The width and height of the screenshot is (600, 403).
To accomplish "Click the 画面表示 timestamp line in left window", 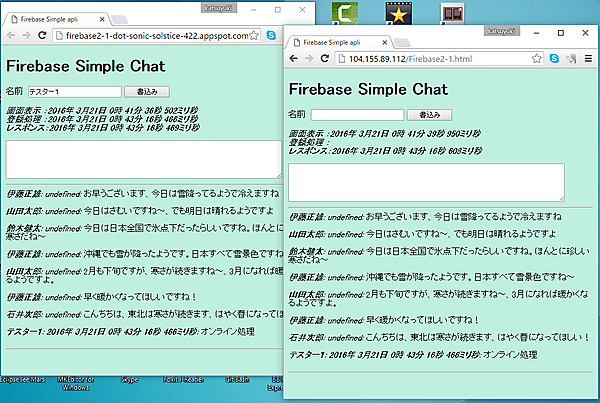I will click(102, 111).
